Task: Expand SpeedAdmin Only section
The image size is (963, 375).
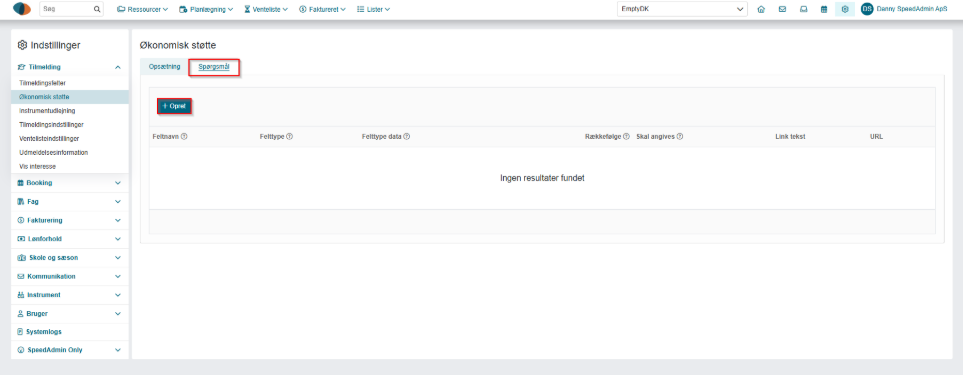Action: (69, 350)
